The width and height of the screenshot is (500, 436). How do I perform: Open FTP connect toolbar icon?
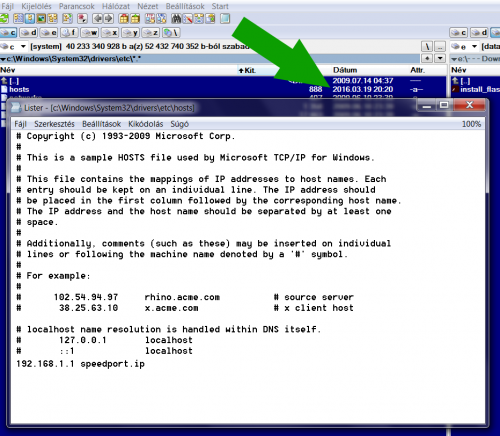(x=150, y=18)
